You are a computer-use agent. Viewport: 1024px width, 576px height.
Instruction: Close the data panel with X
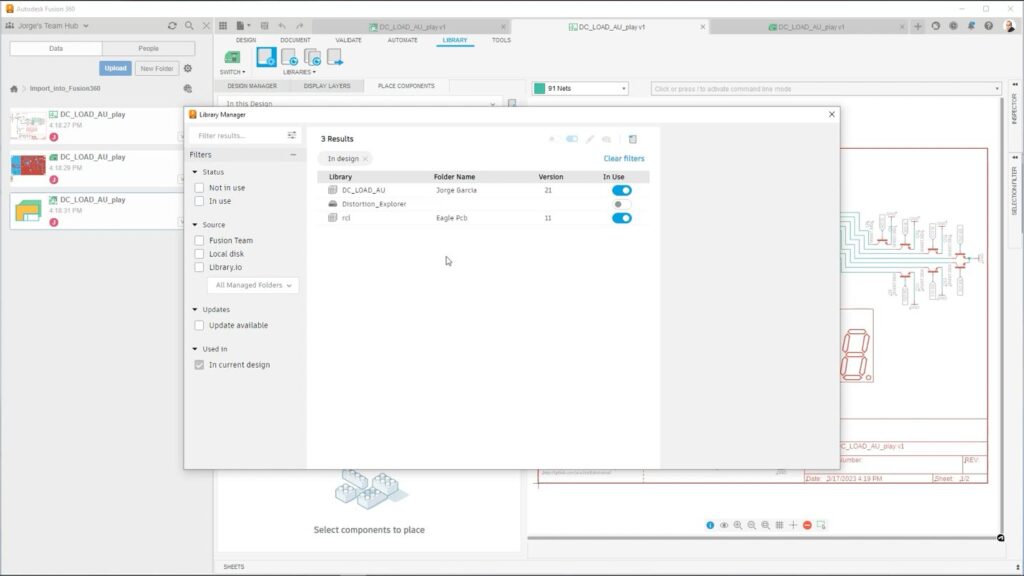pos(206,25)
